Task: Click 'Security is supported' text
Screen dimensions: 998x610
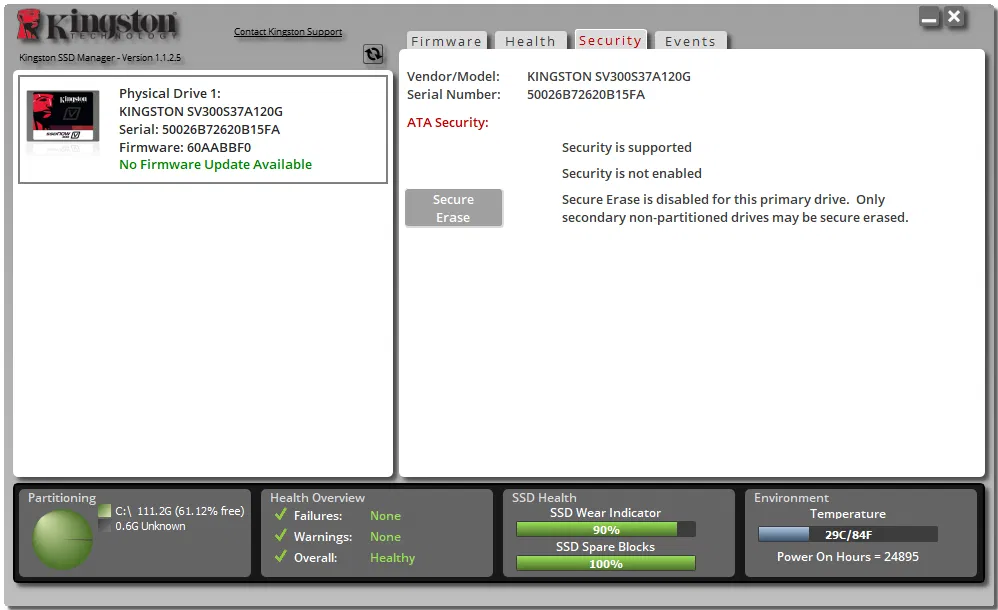Action: click(626, 147)
